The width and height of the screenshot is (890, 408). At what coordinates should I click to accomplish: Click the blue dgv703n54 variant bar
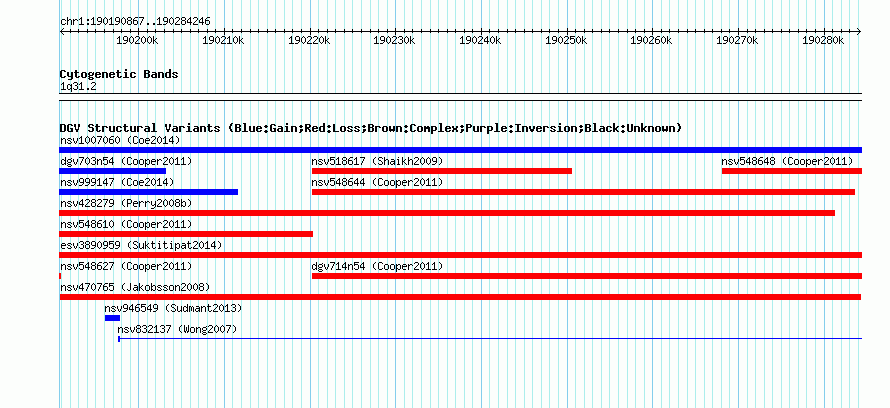click(112, 171)
